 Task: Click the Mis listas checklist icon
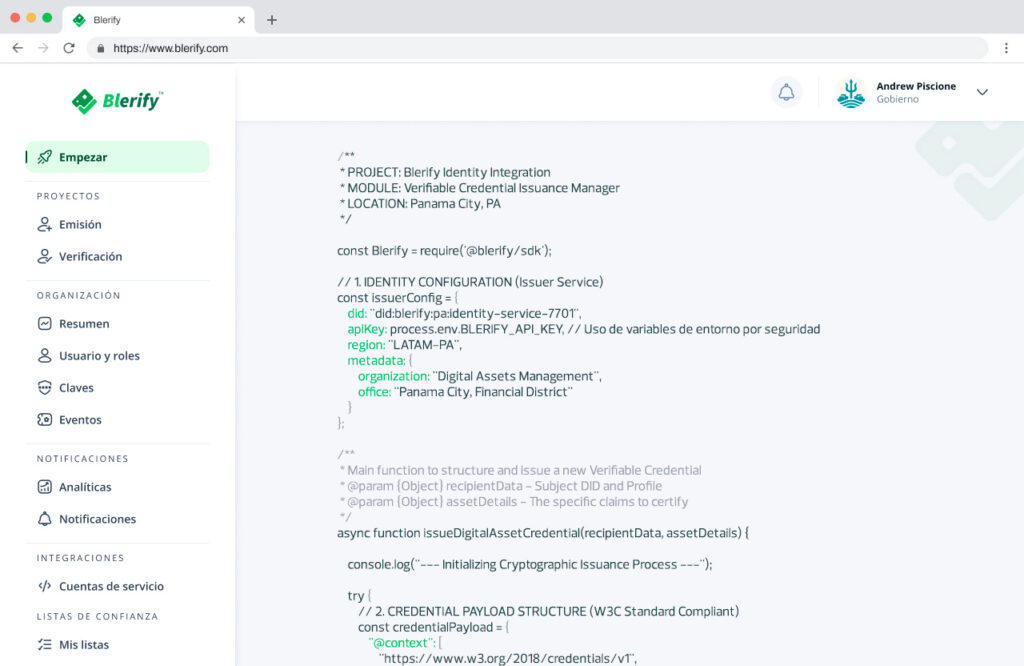coord(44,645)
